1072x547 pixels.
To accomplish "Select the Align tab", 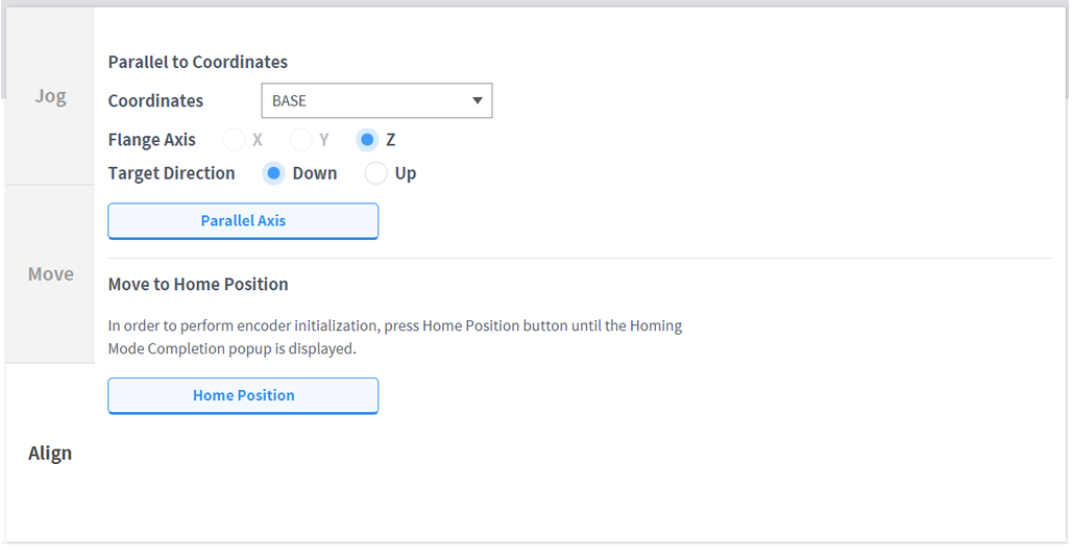I will pyautogui.click(x=50, y=453).
